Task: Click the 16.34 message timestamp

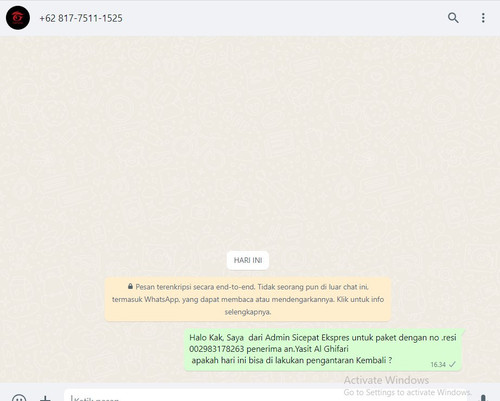Action: click(x=438, y=364)
